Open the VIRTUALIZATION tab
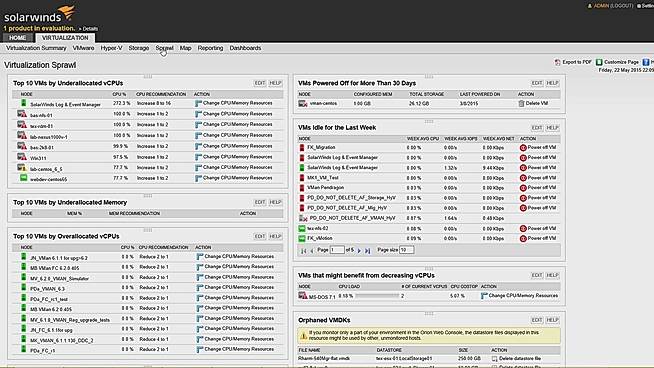Screen dimensions: 654x368 [65, 38]
